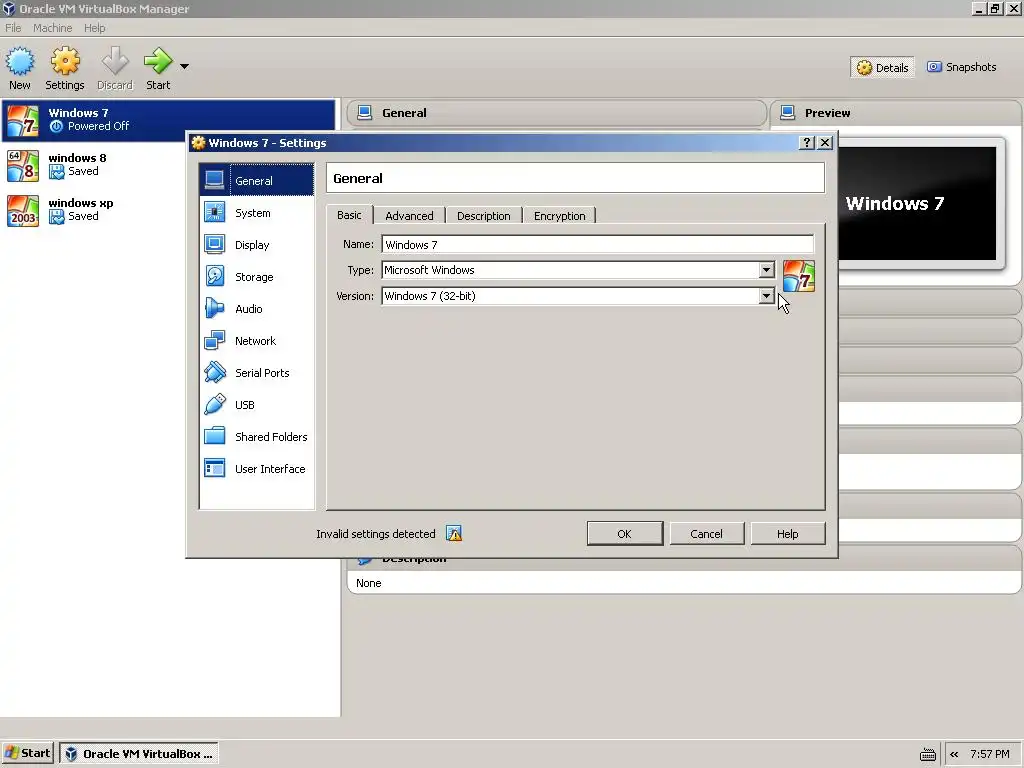Switch to the Encryption tab

(560, 216)
